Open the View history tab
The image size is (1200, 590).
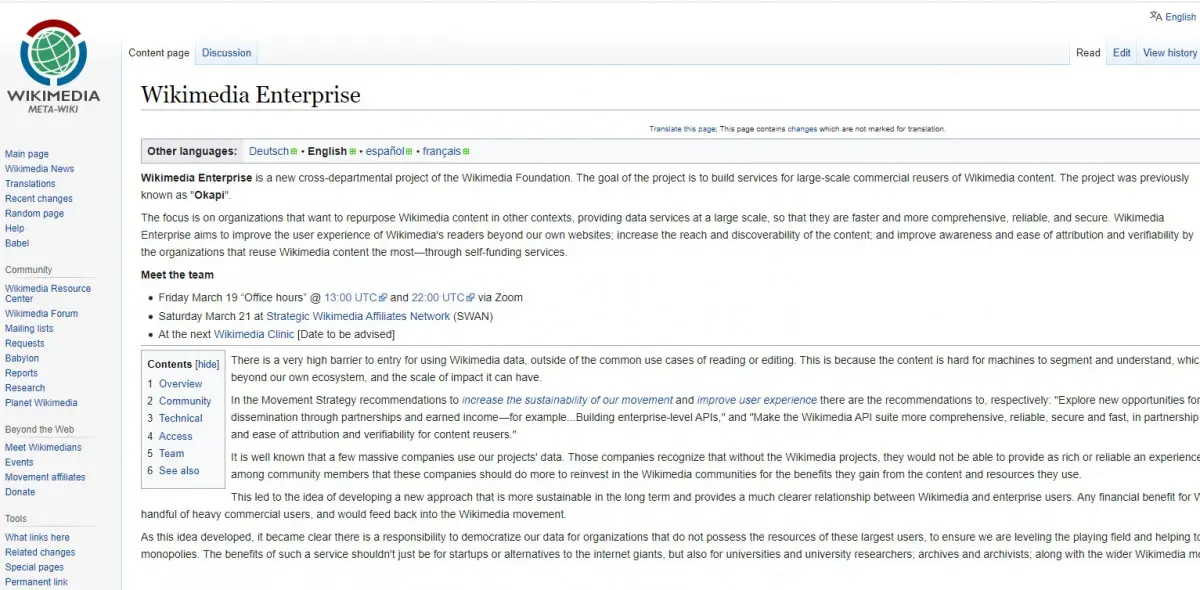[x=1170, y=53]
